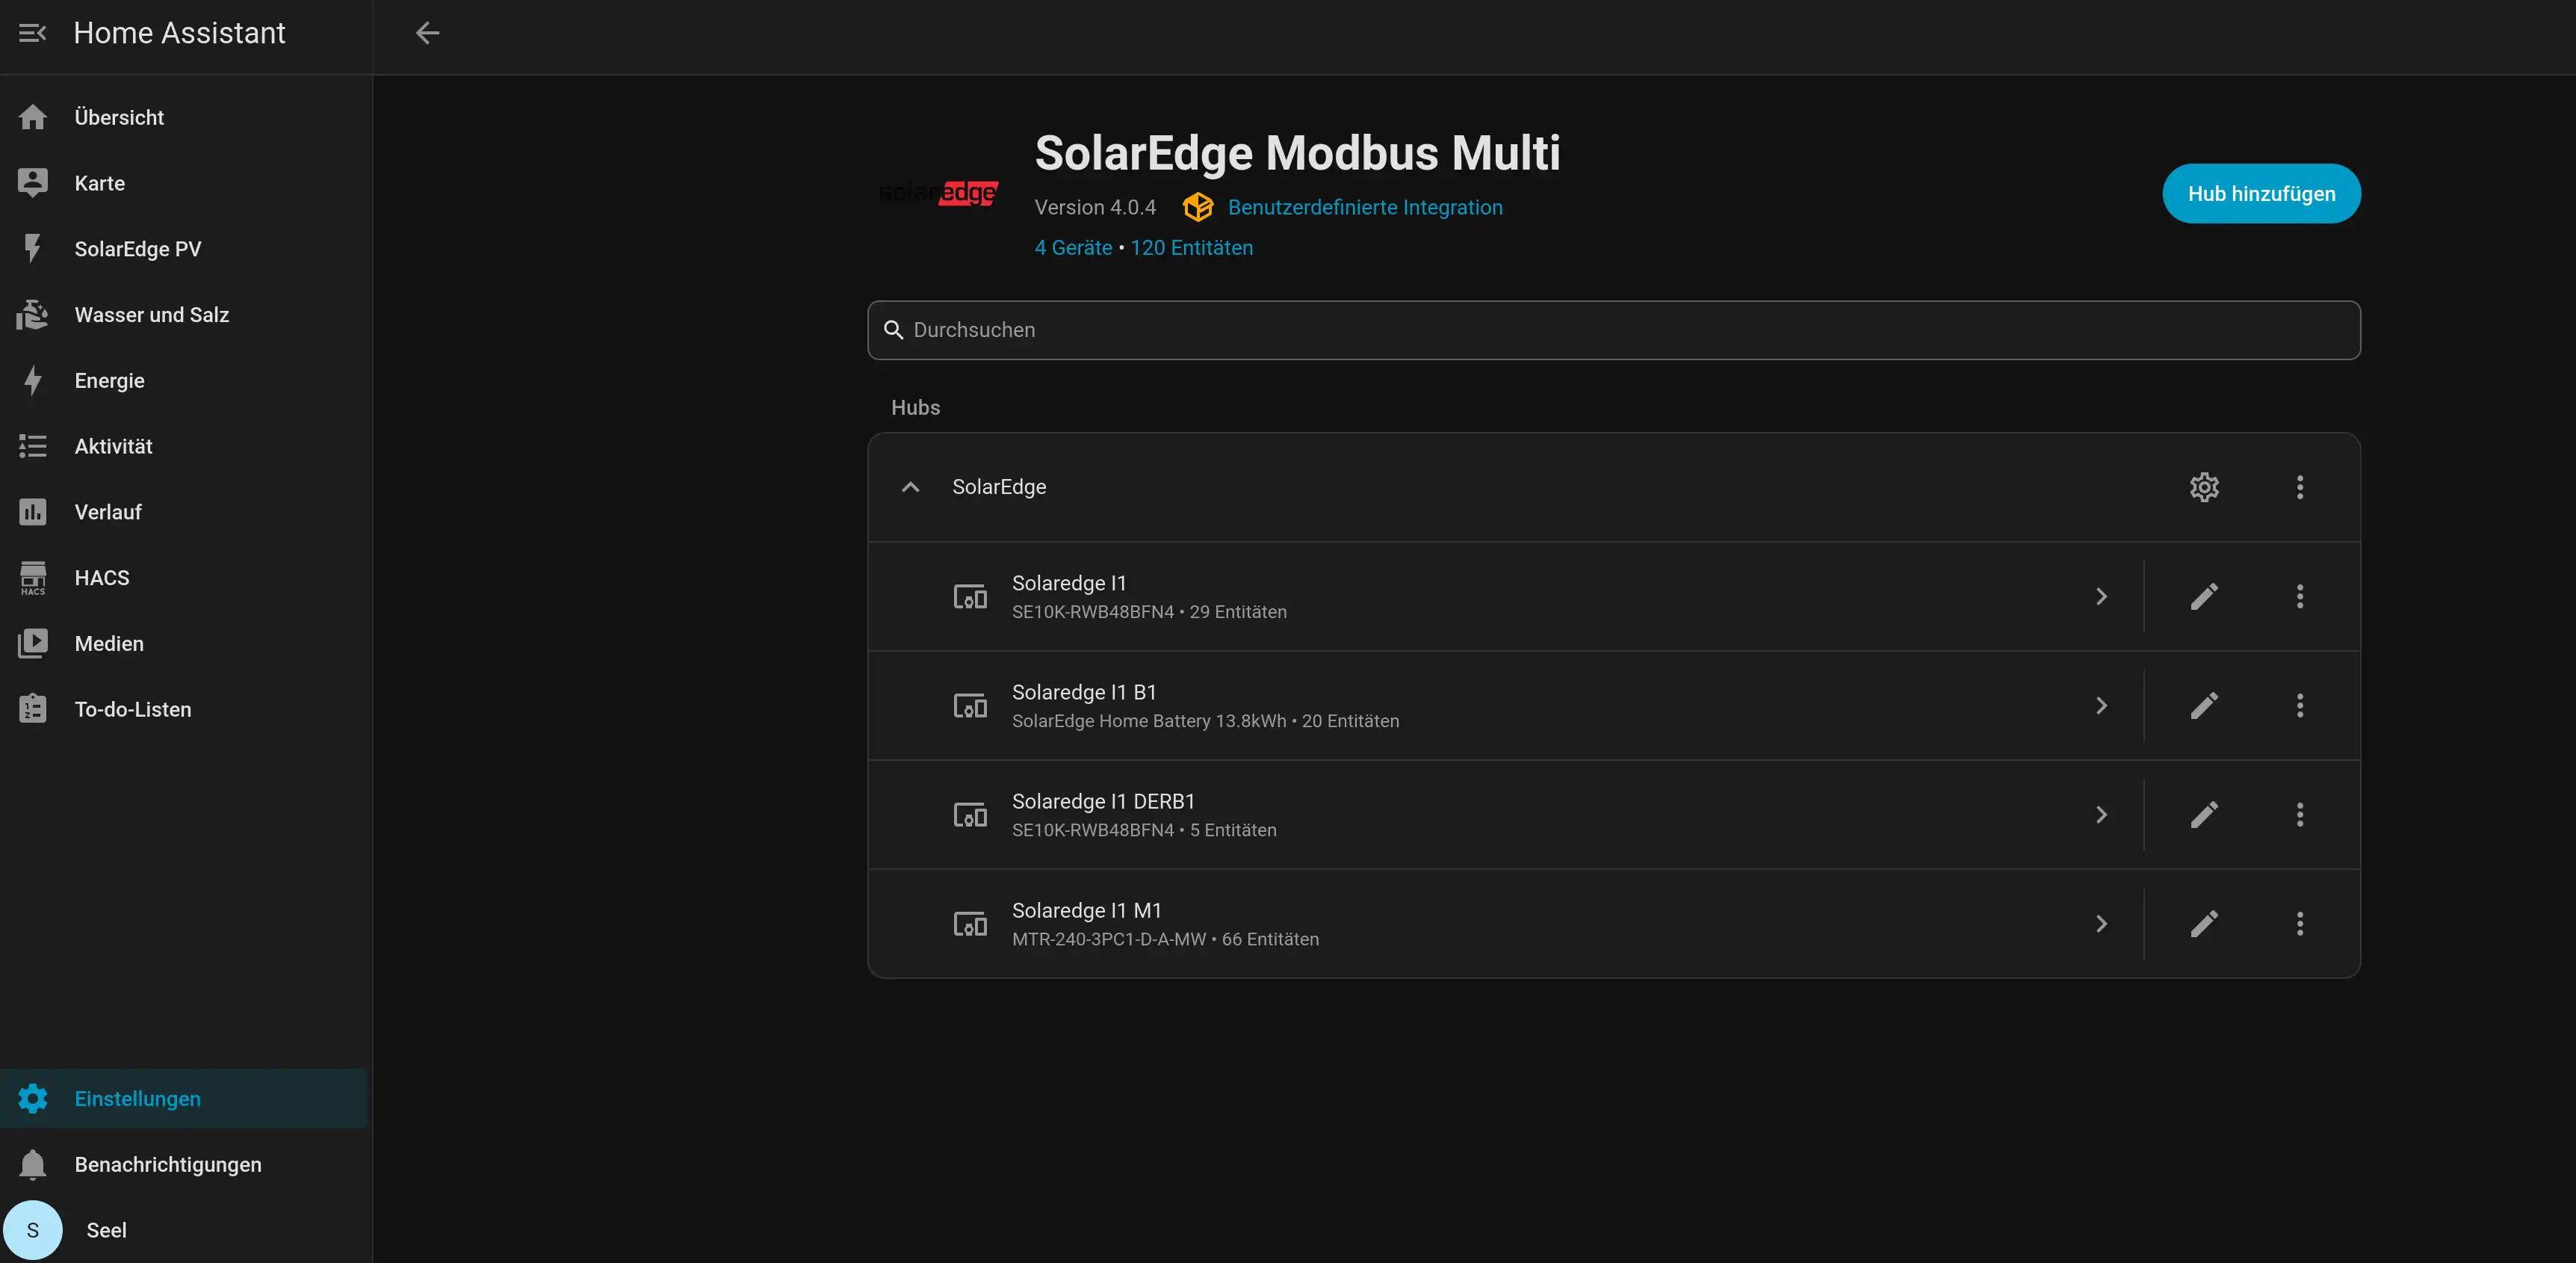Open SolarEdge hub configuration gear
Image resolution: width=2576 pixels, height=1263 pixels.
[2204, 487]
